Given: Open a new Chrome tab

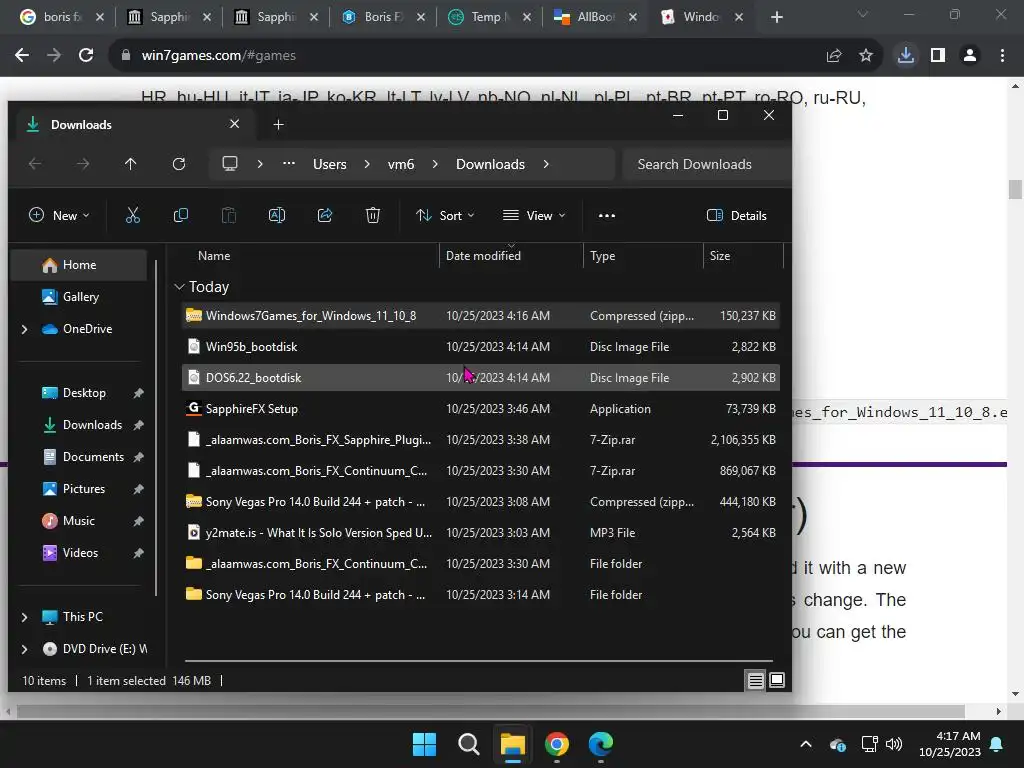Looking at the screenshot, I should pyautogui.click(x=776, y=17).
